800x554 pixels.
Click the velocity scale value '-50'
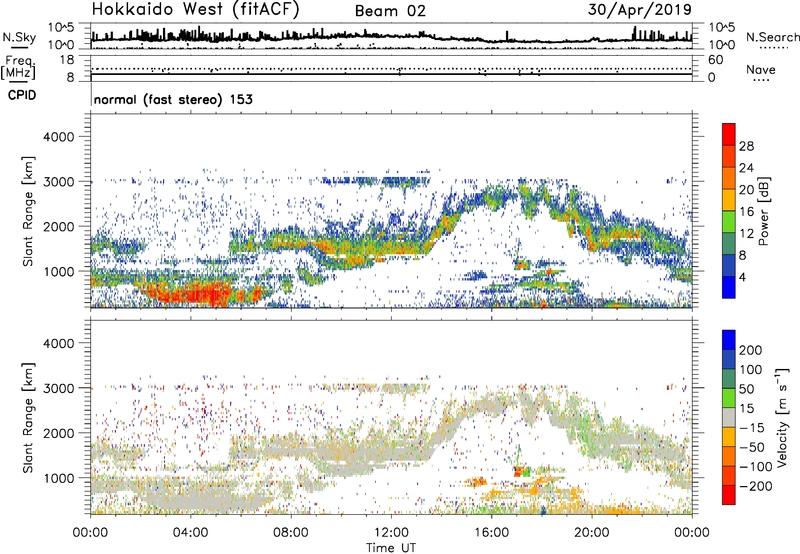pyautogui.click(x=752, y=447)
